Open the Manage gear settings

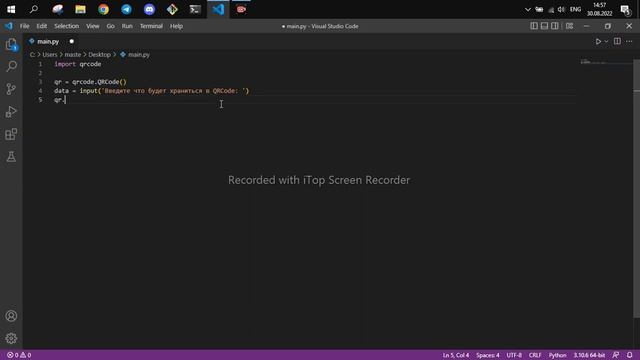(11, 338)
